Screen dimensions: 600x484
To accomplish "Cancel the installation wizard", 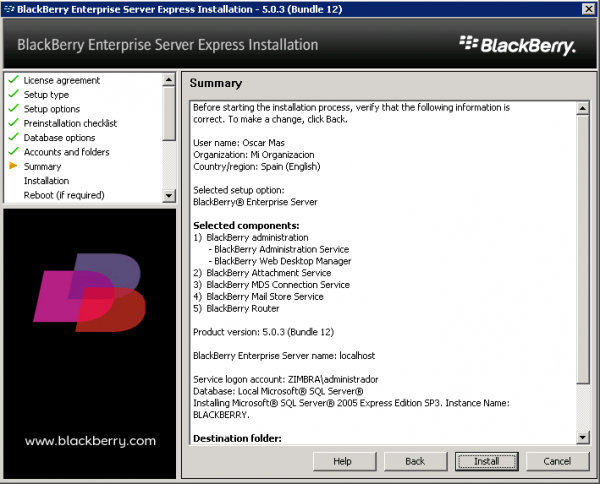I will tap(557, 461).
